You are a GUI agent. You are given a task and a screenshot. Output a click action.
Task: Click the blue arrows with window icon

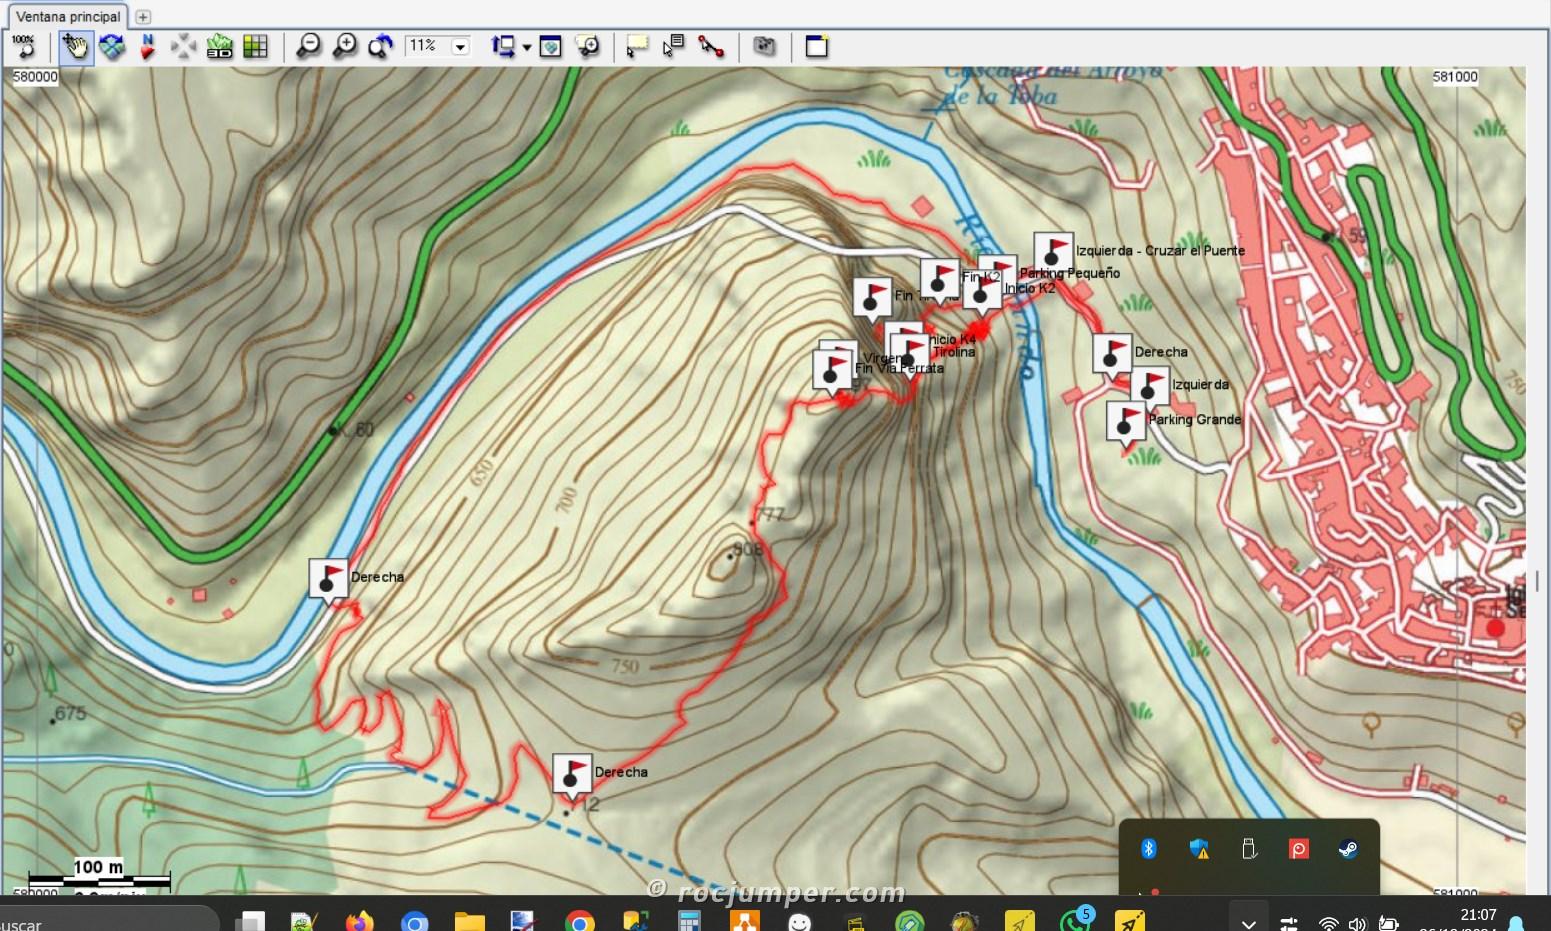point(503,46)
